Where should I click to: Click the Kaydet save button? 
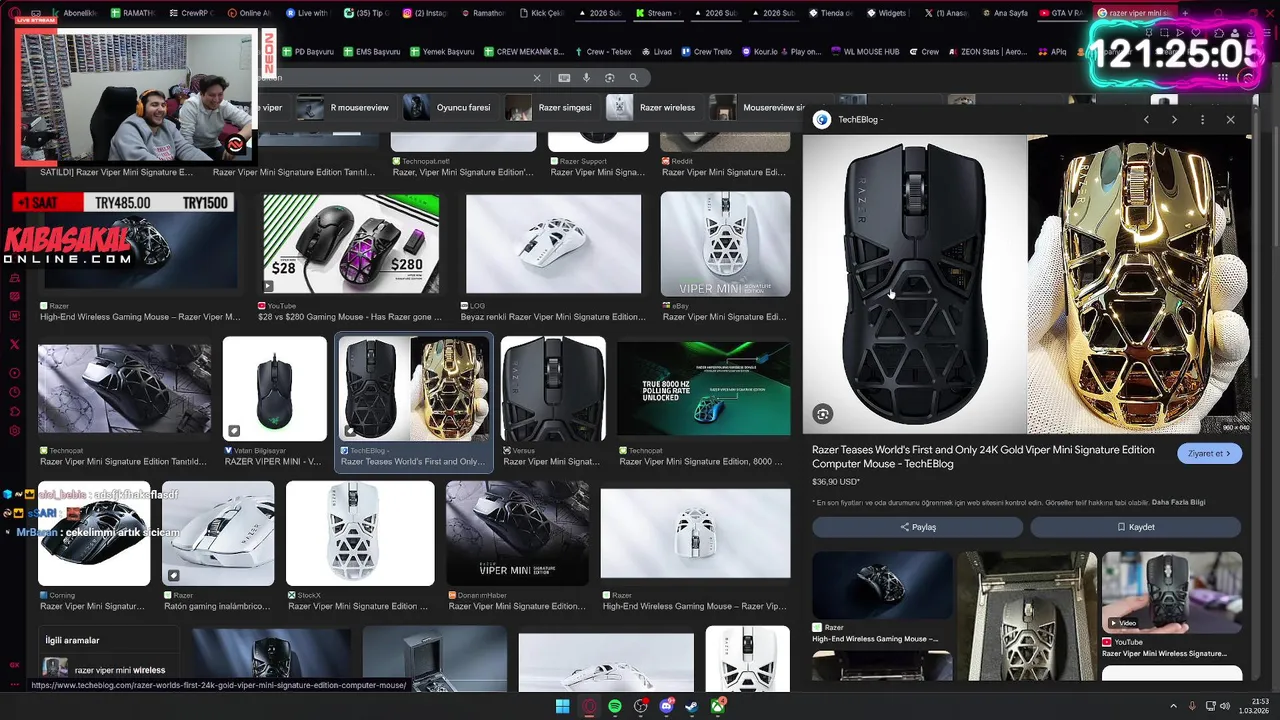(1136, 527)
